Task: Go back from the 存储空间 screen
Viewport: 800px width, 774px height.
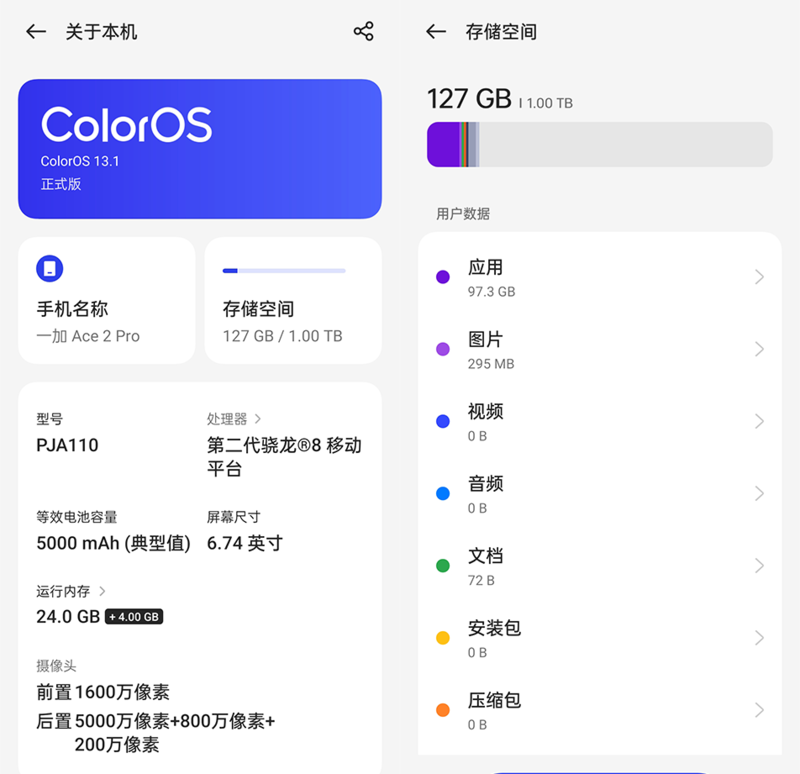Action: point(436,32)
